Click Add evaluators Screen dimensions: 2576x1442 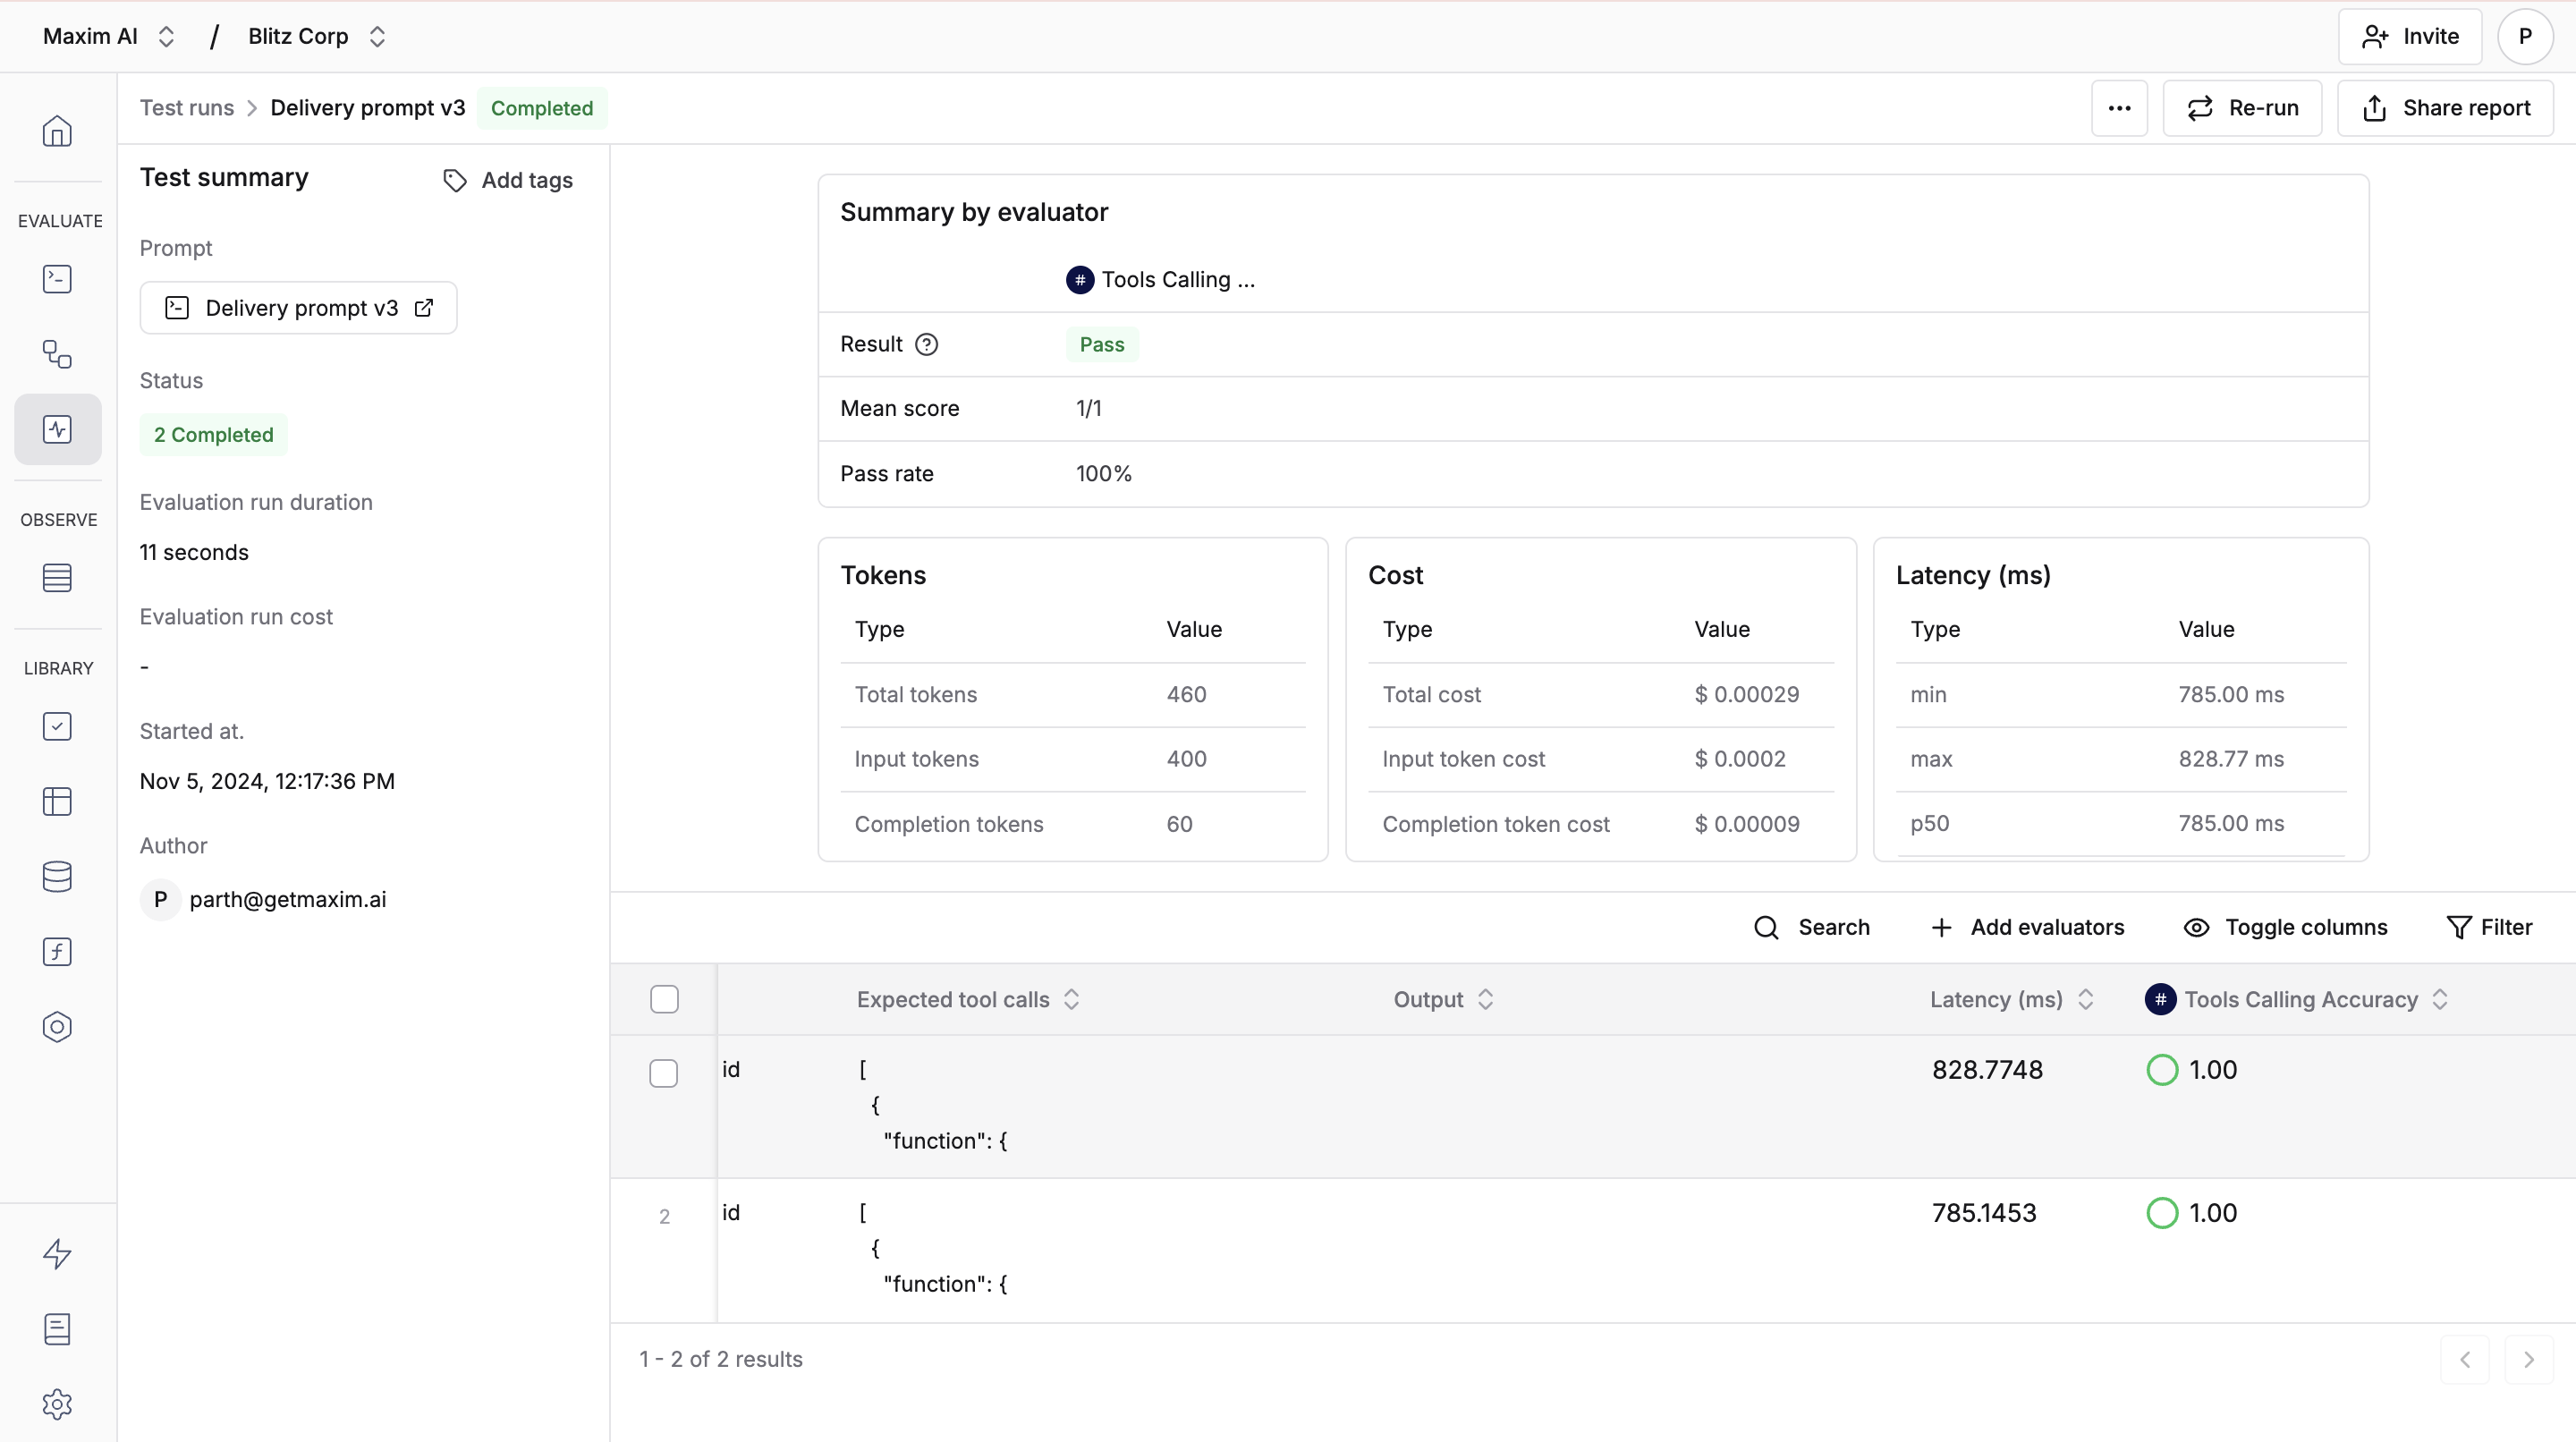tap(2027, 927)
